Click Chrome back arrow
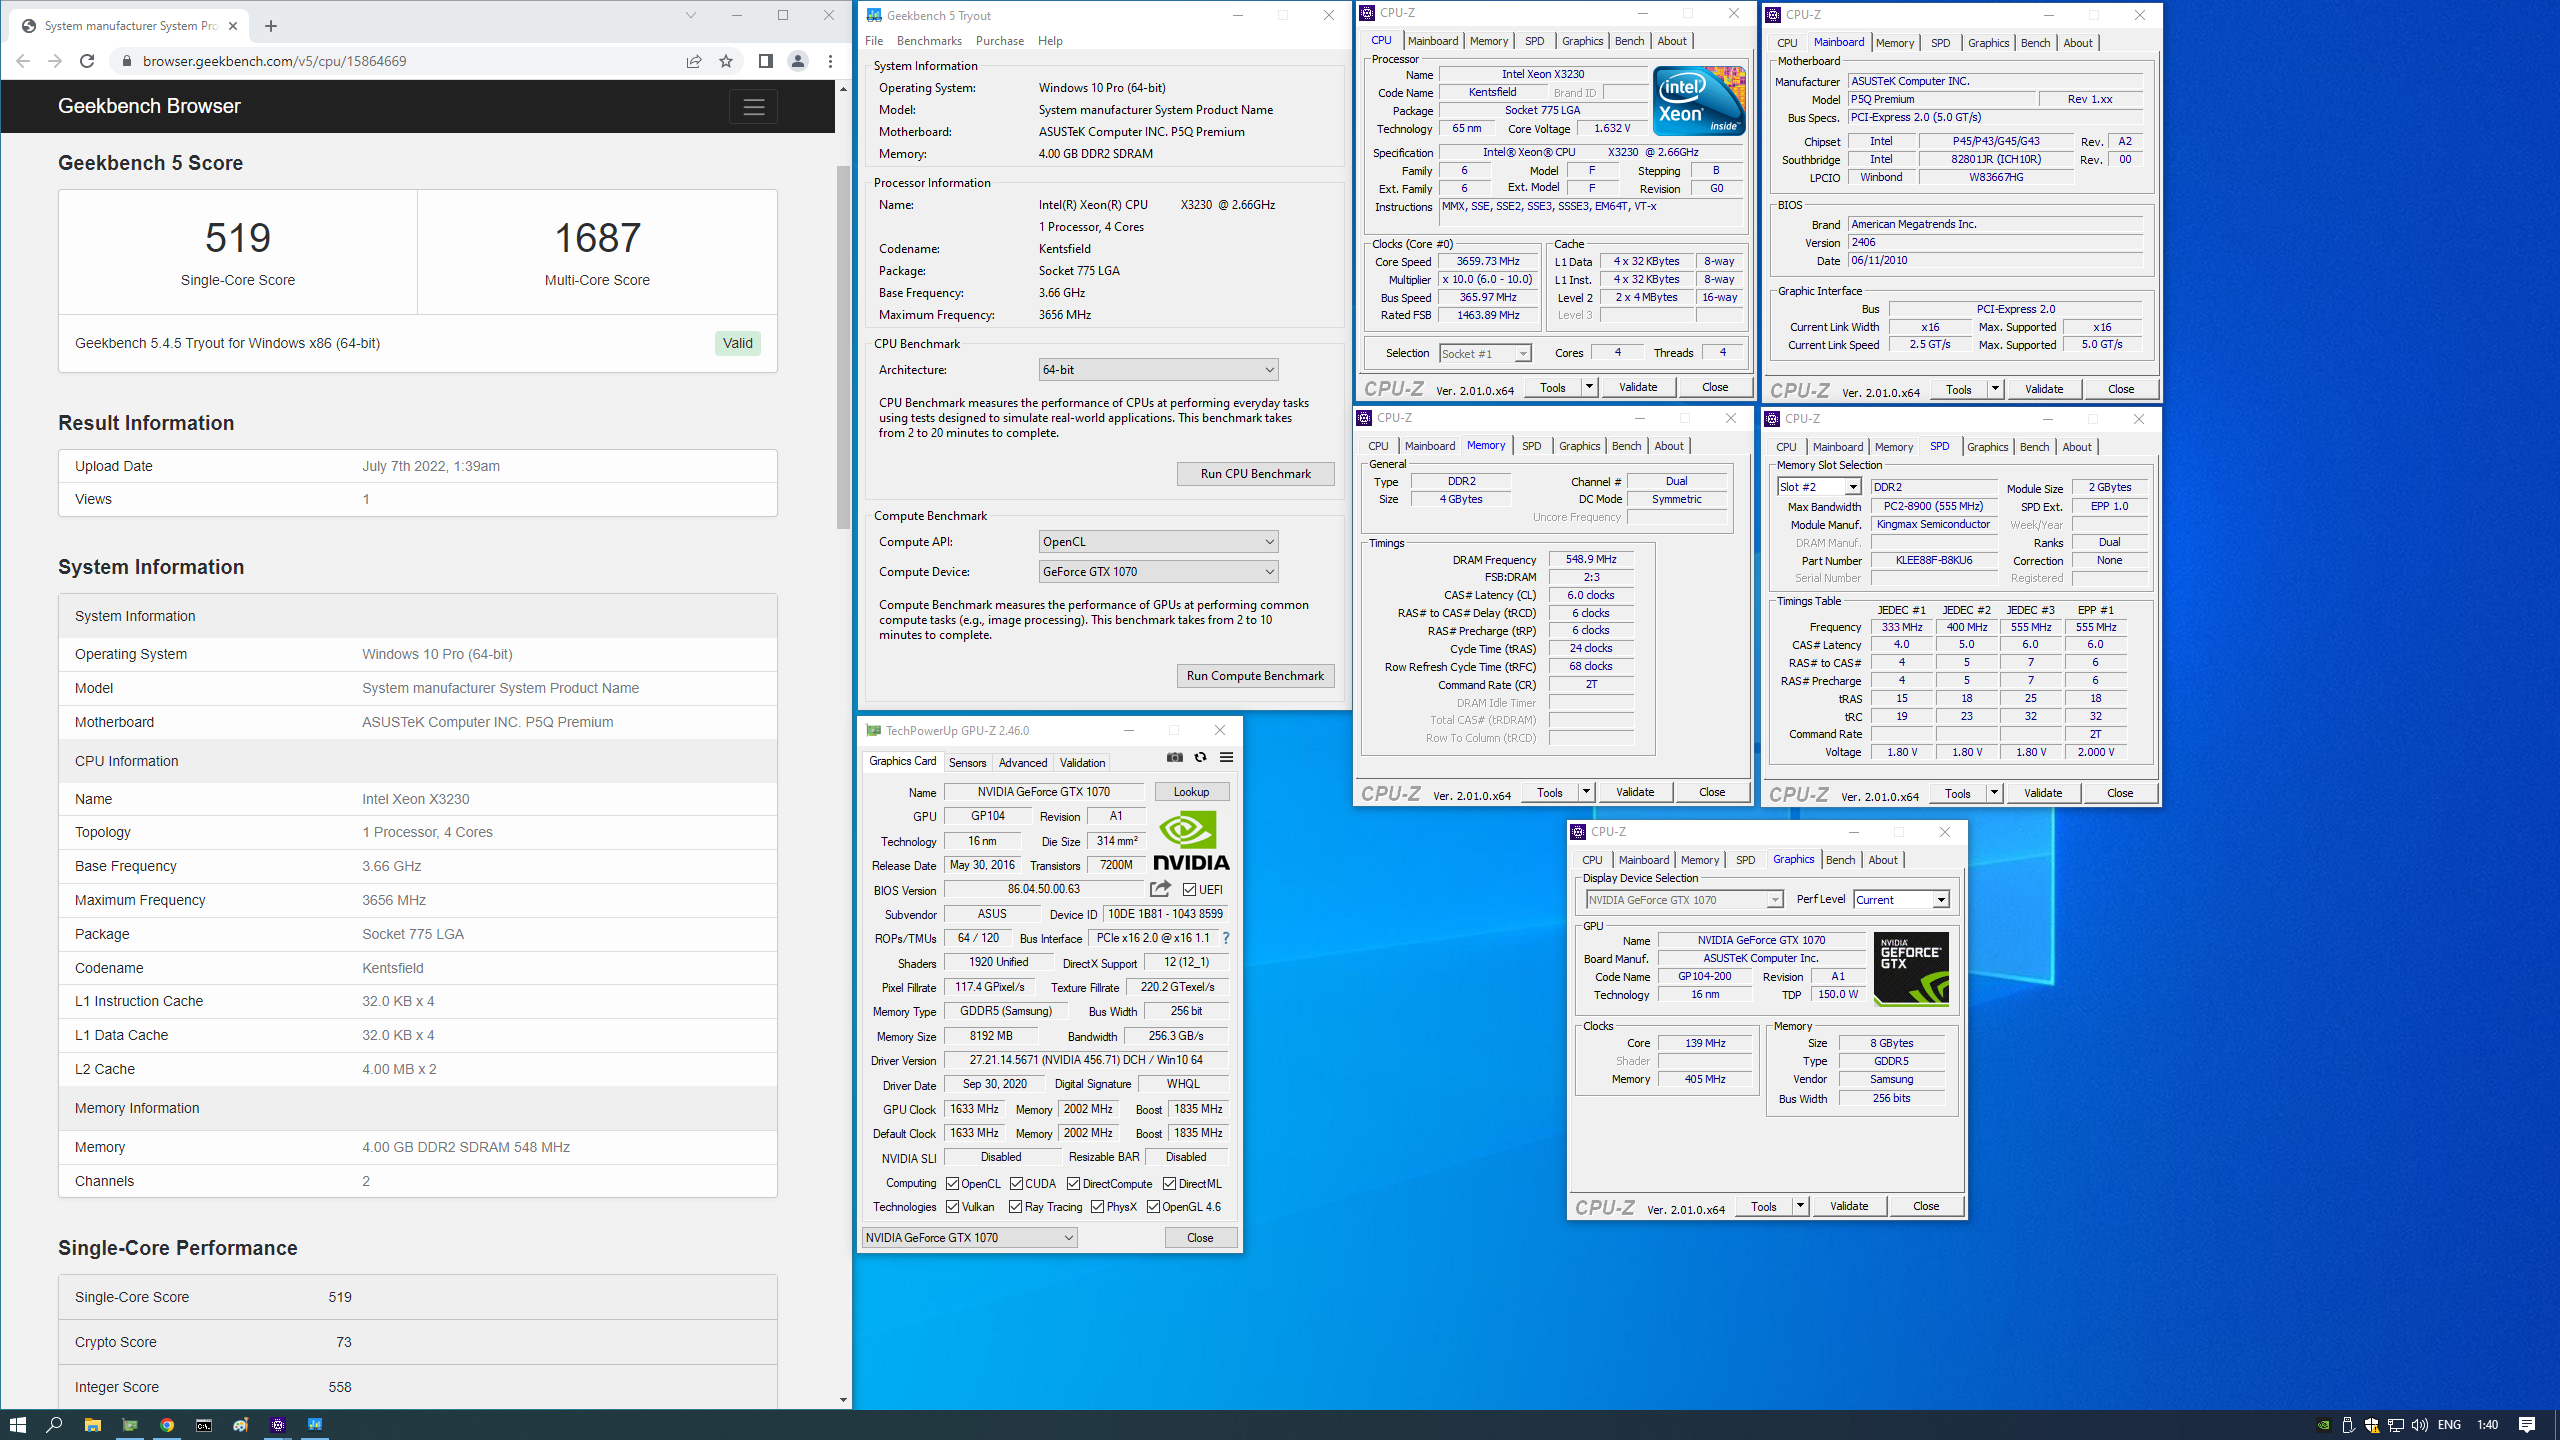This screenshot has width=2560, height=1440. (x=23, y=61)
